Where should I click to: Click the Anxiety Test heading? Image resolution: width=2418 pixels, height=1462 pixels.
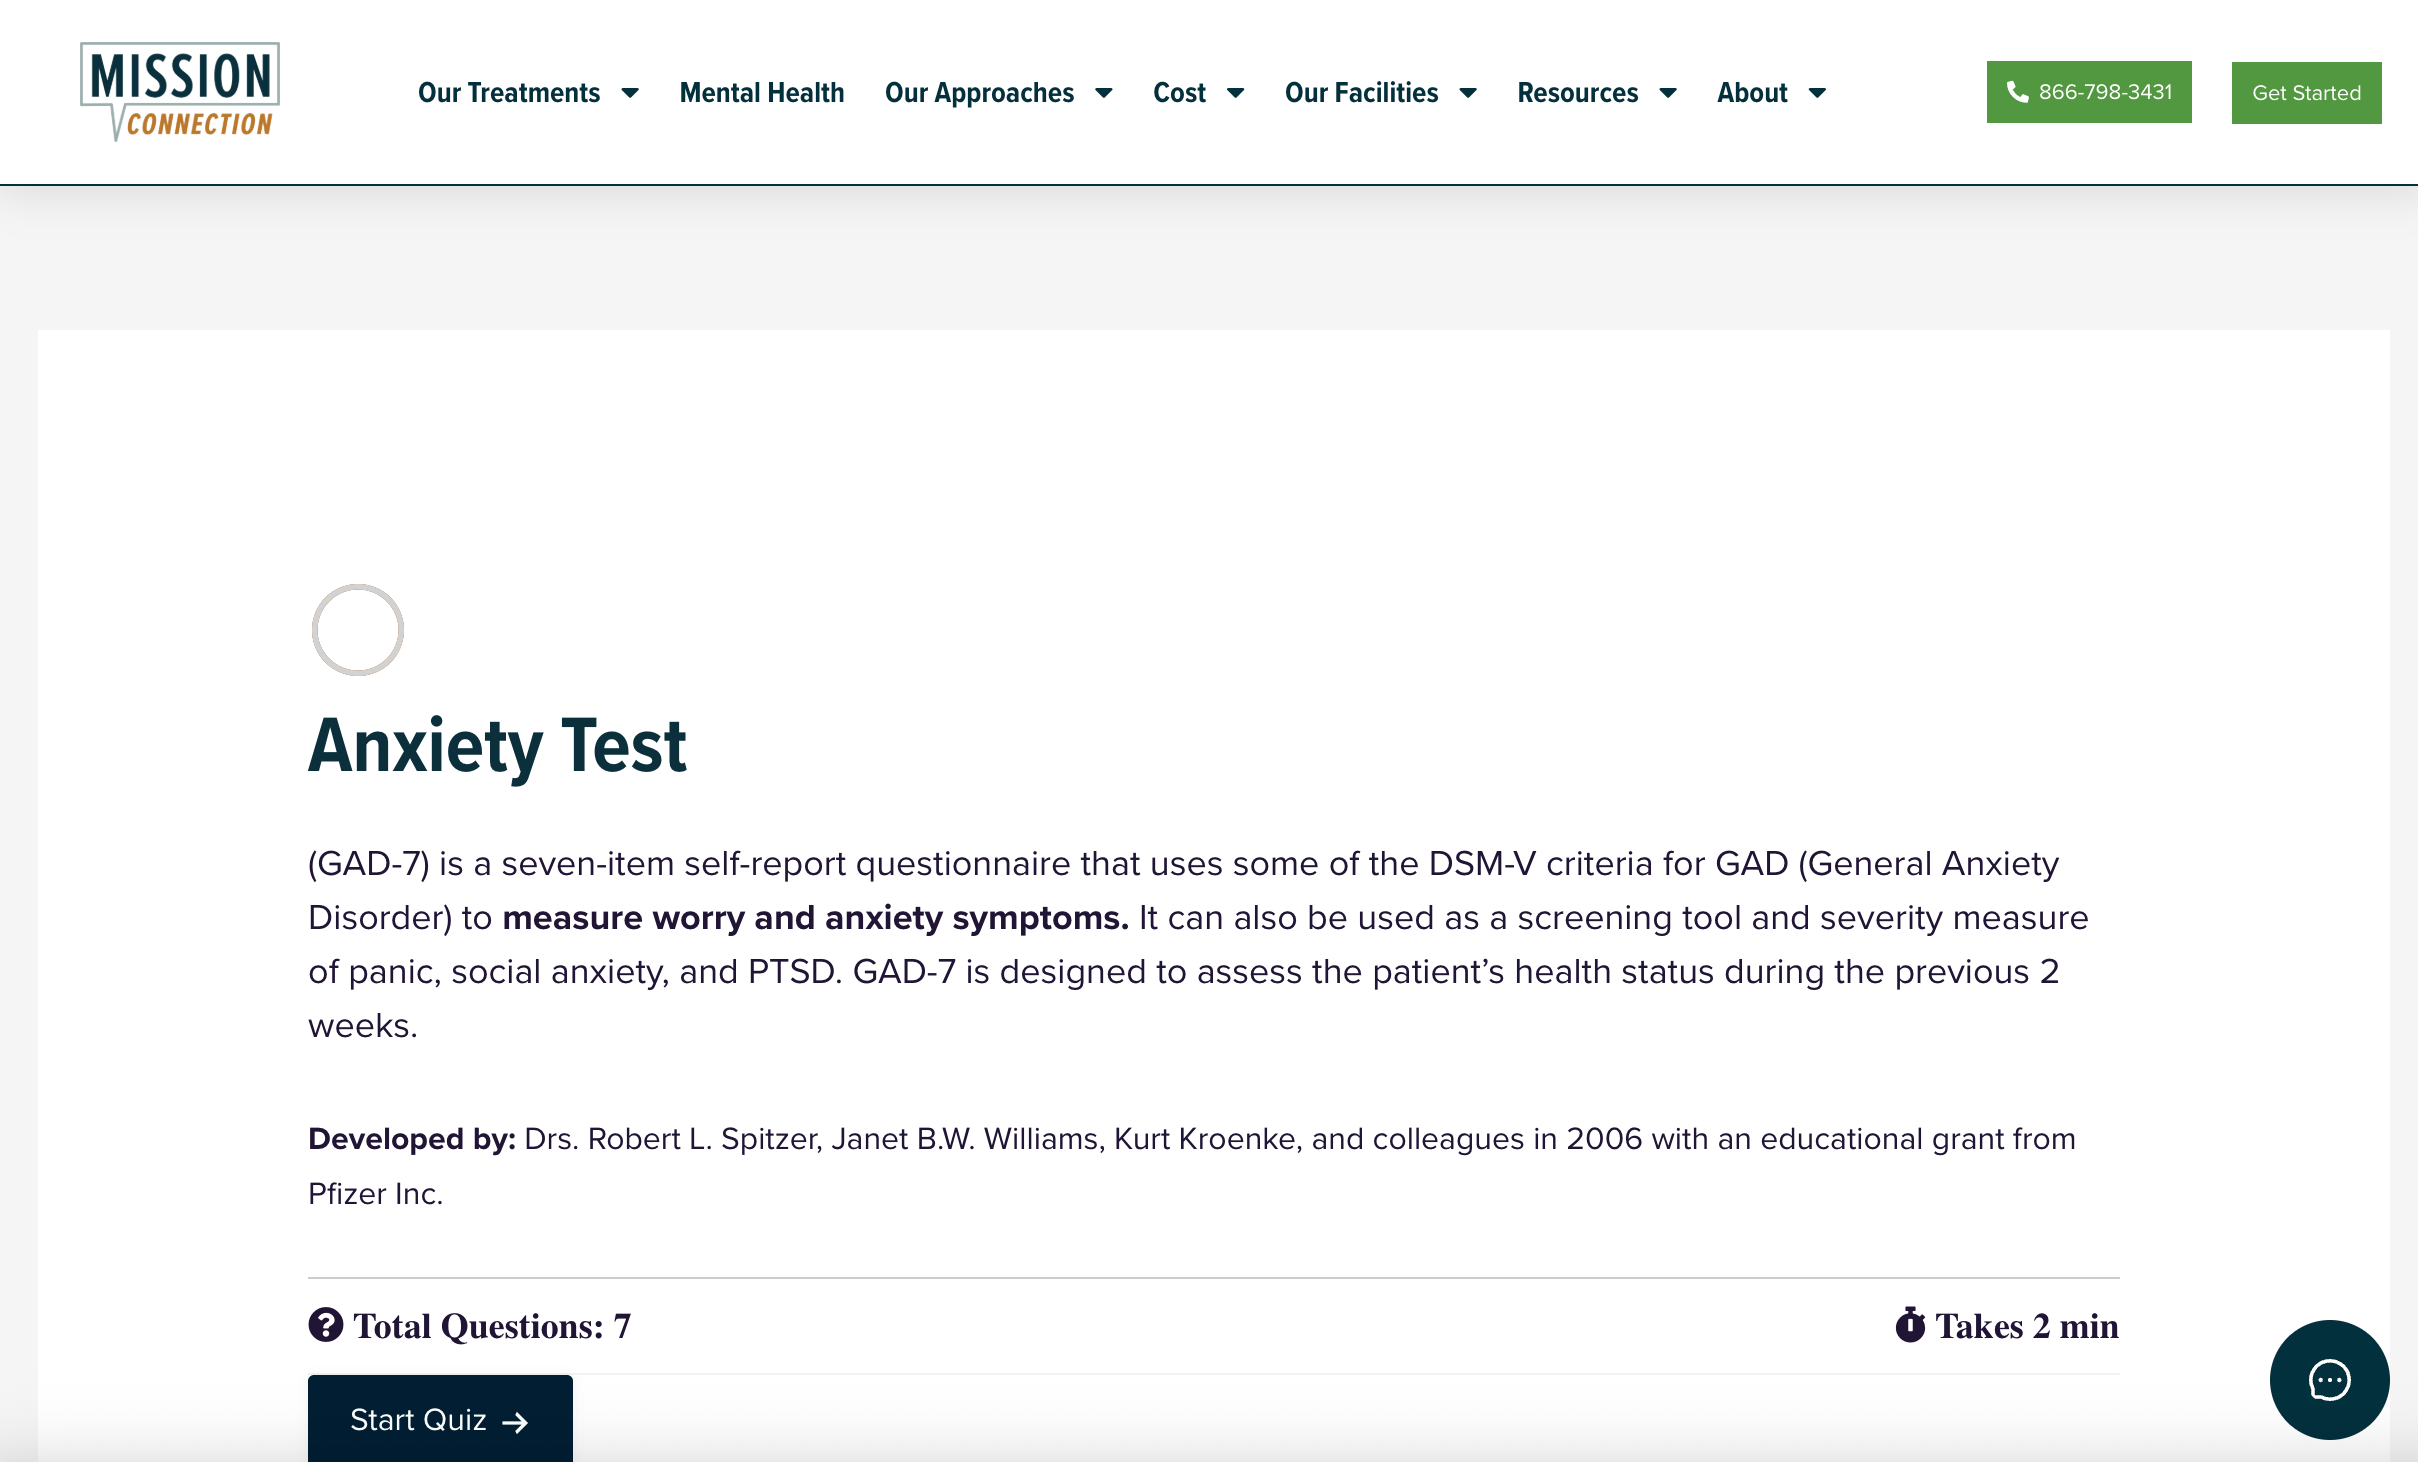[497, 743]
